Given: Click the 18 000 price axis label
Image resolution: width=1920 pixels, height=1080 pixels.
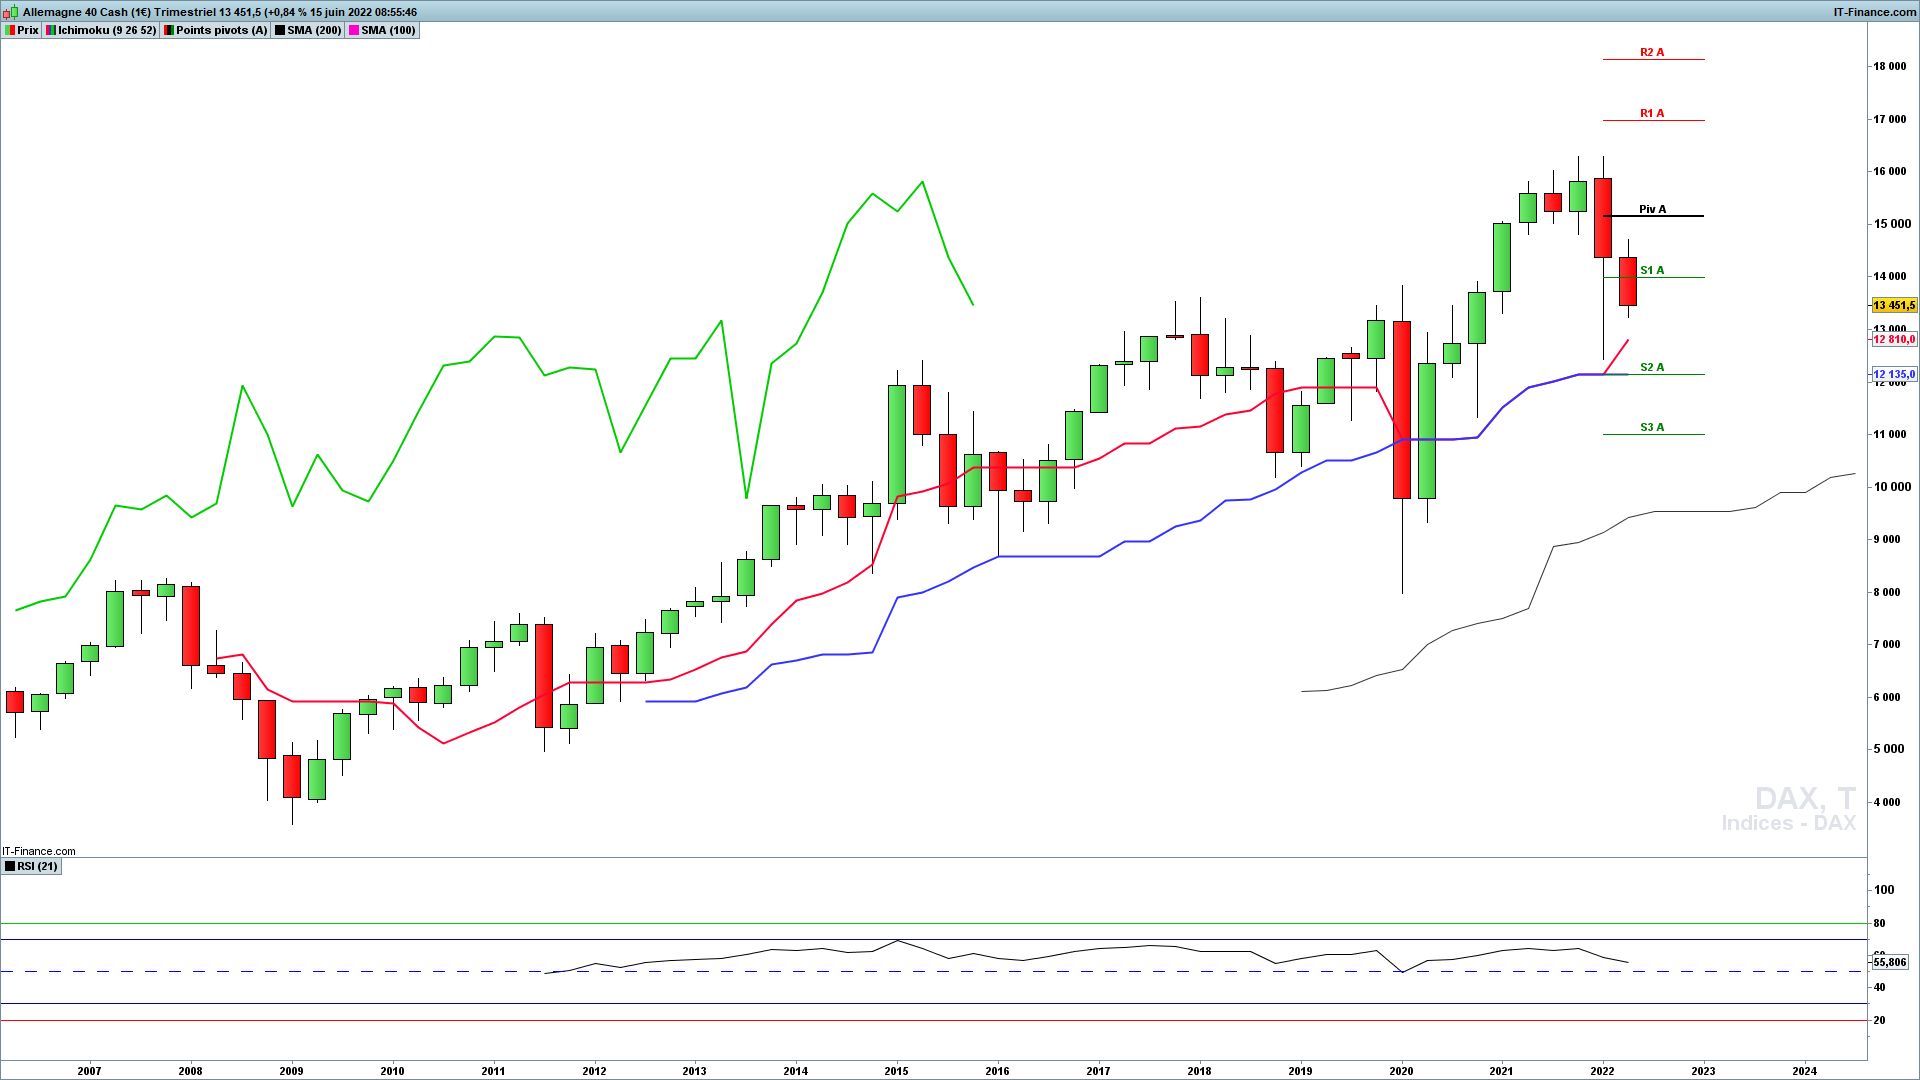Looking at the screenshot, I should [x=1890, y=66].
